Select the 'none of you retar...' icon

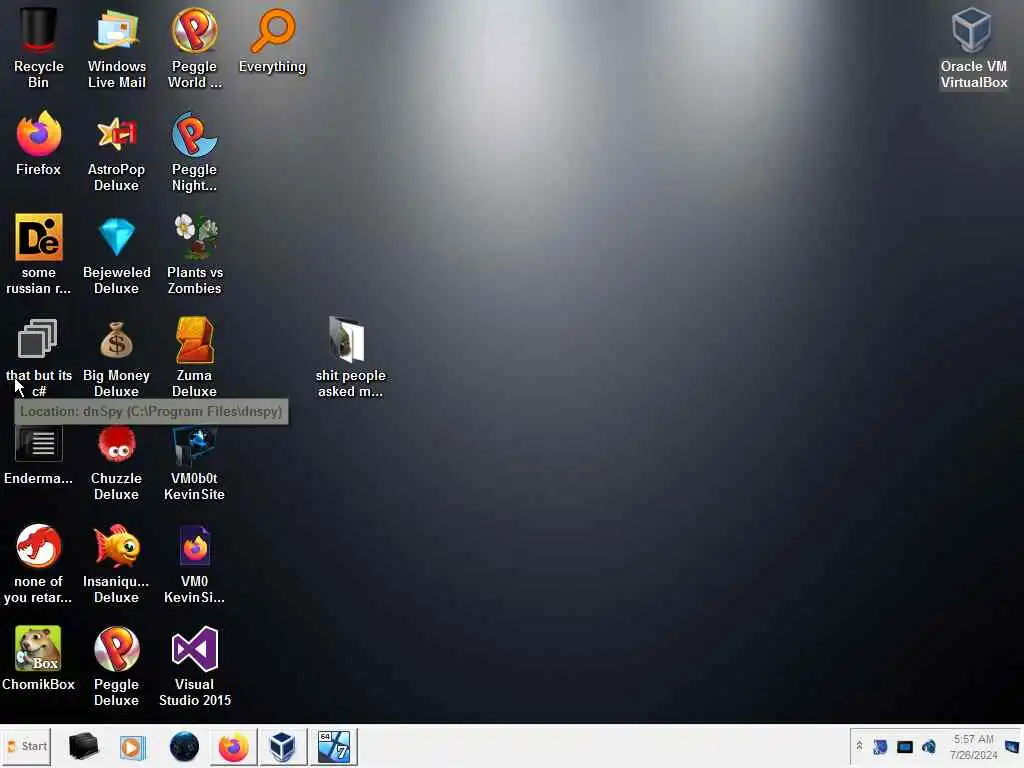(x=39, y=563)
